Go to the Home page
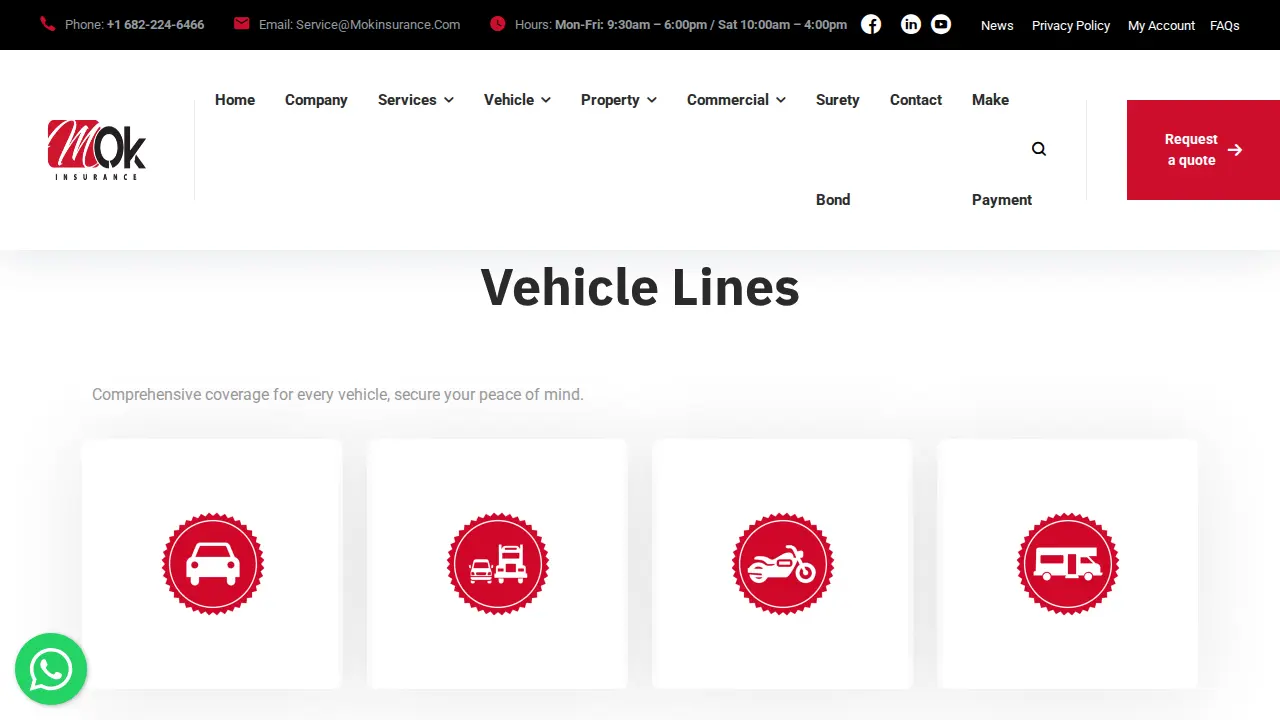 235,100
